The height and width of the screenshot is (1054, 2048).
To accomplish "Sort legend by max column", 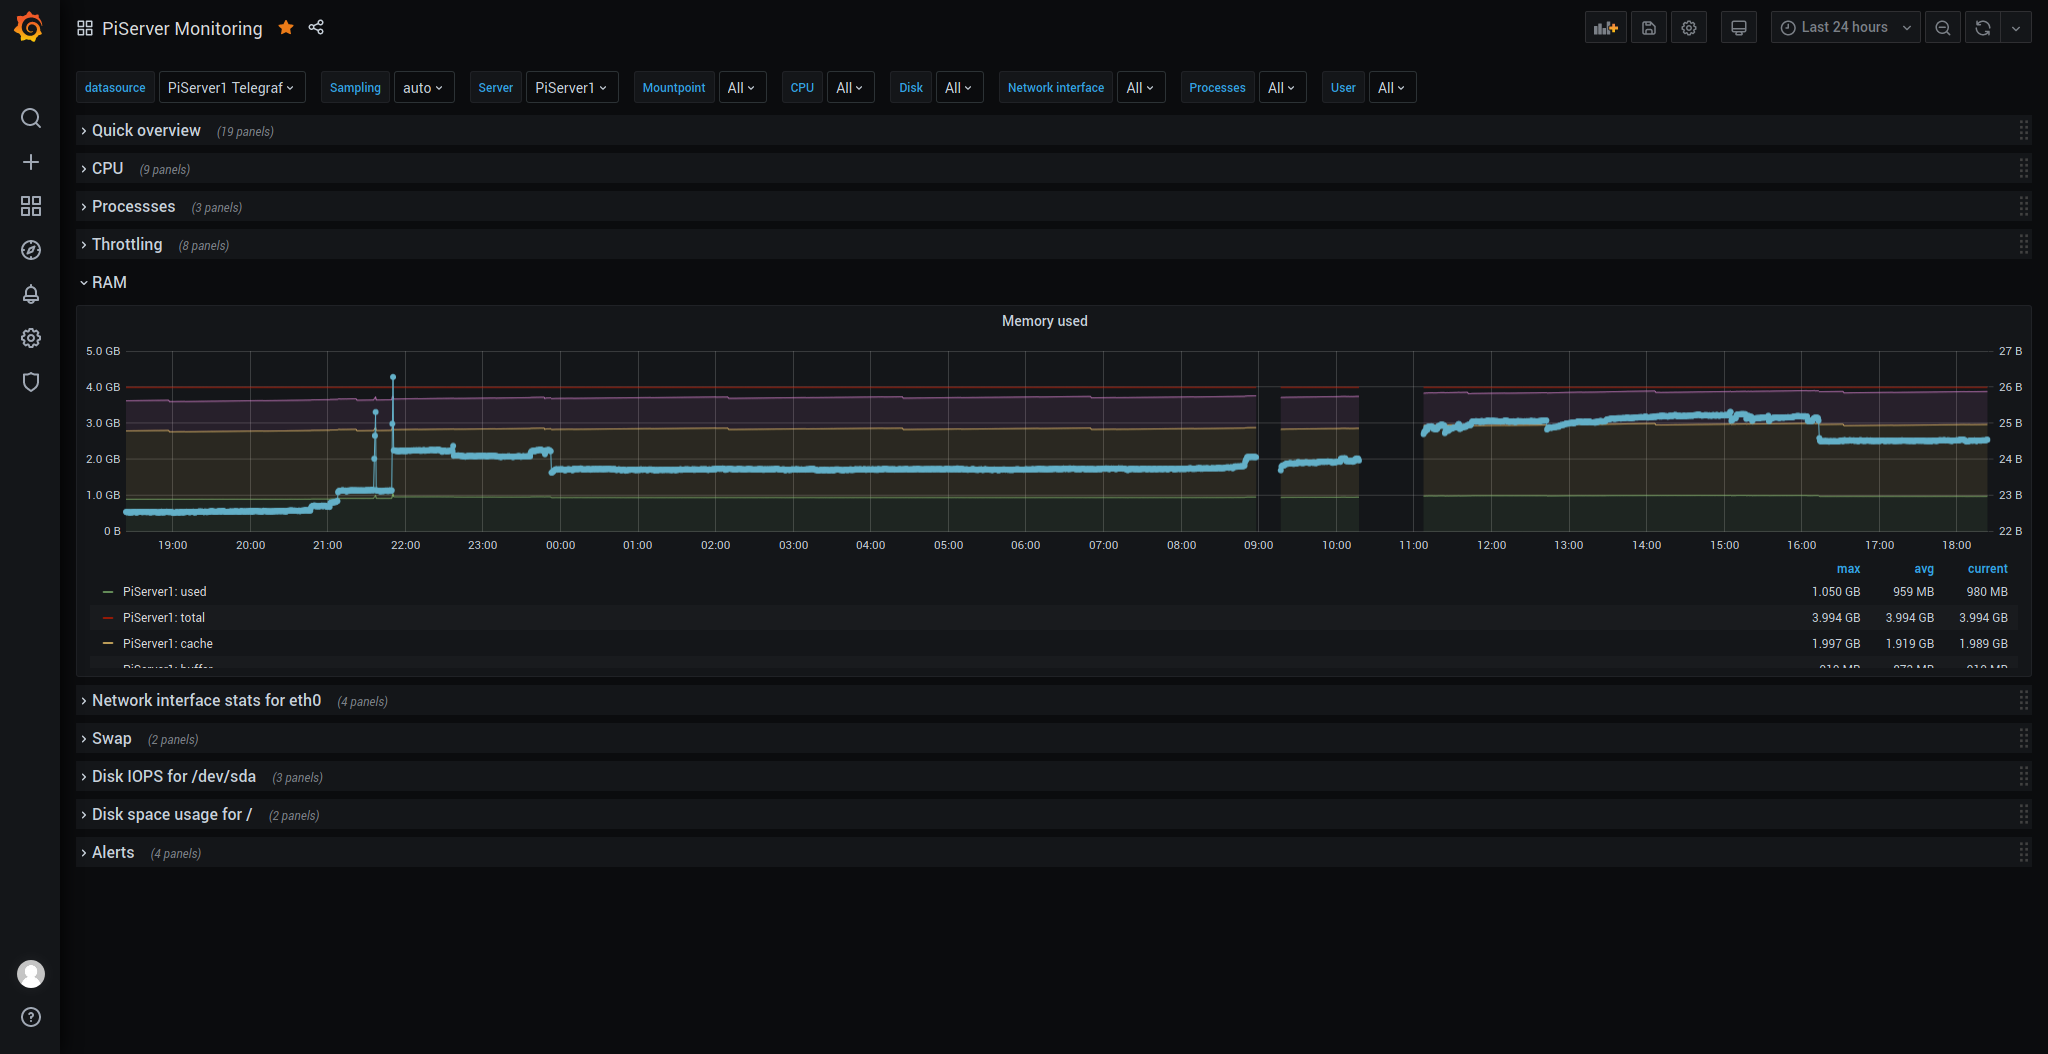I will pyautogui.click(x=1848, y=569).
